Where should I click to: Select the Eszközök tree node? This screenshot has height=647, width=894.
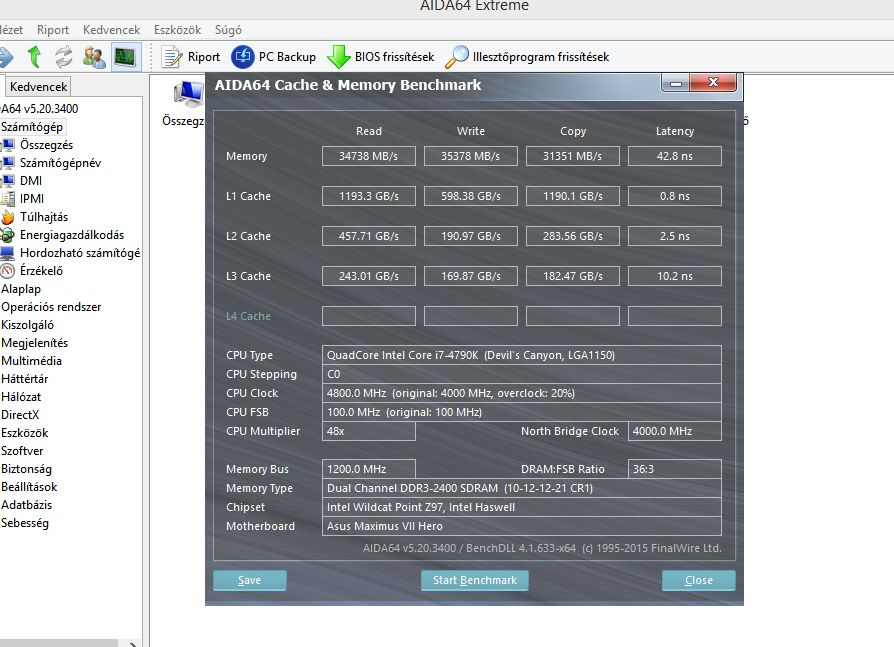tap(25, 433)
